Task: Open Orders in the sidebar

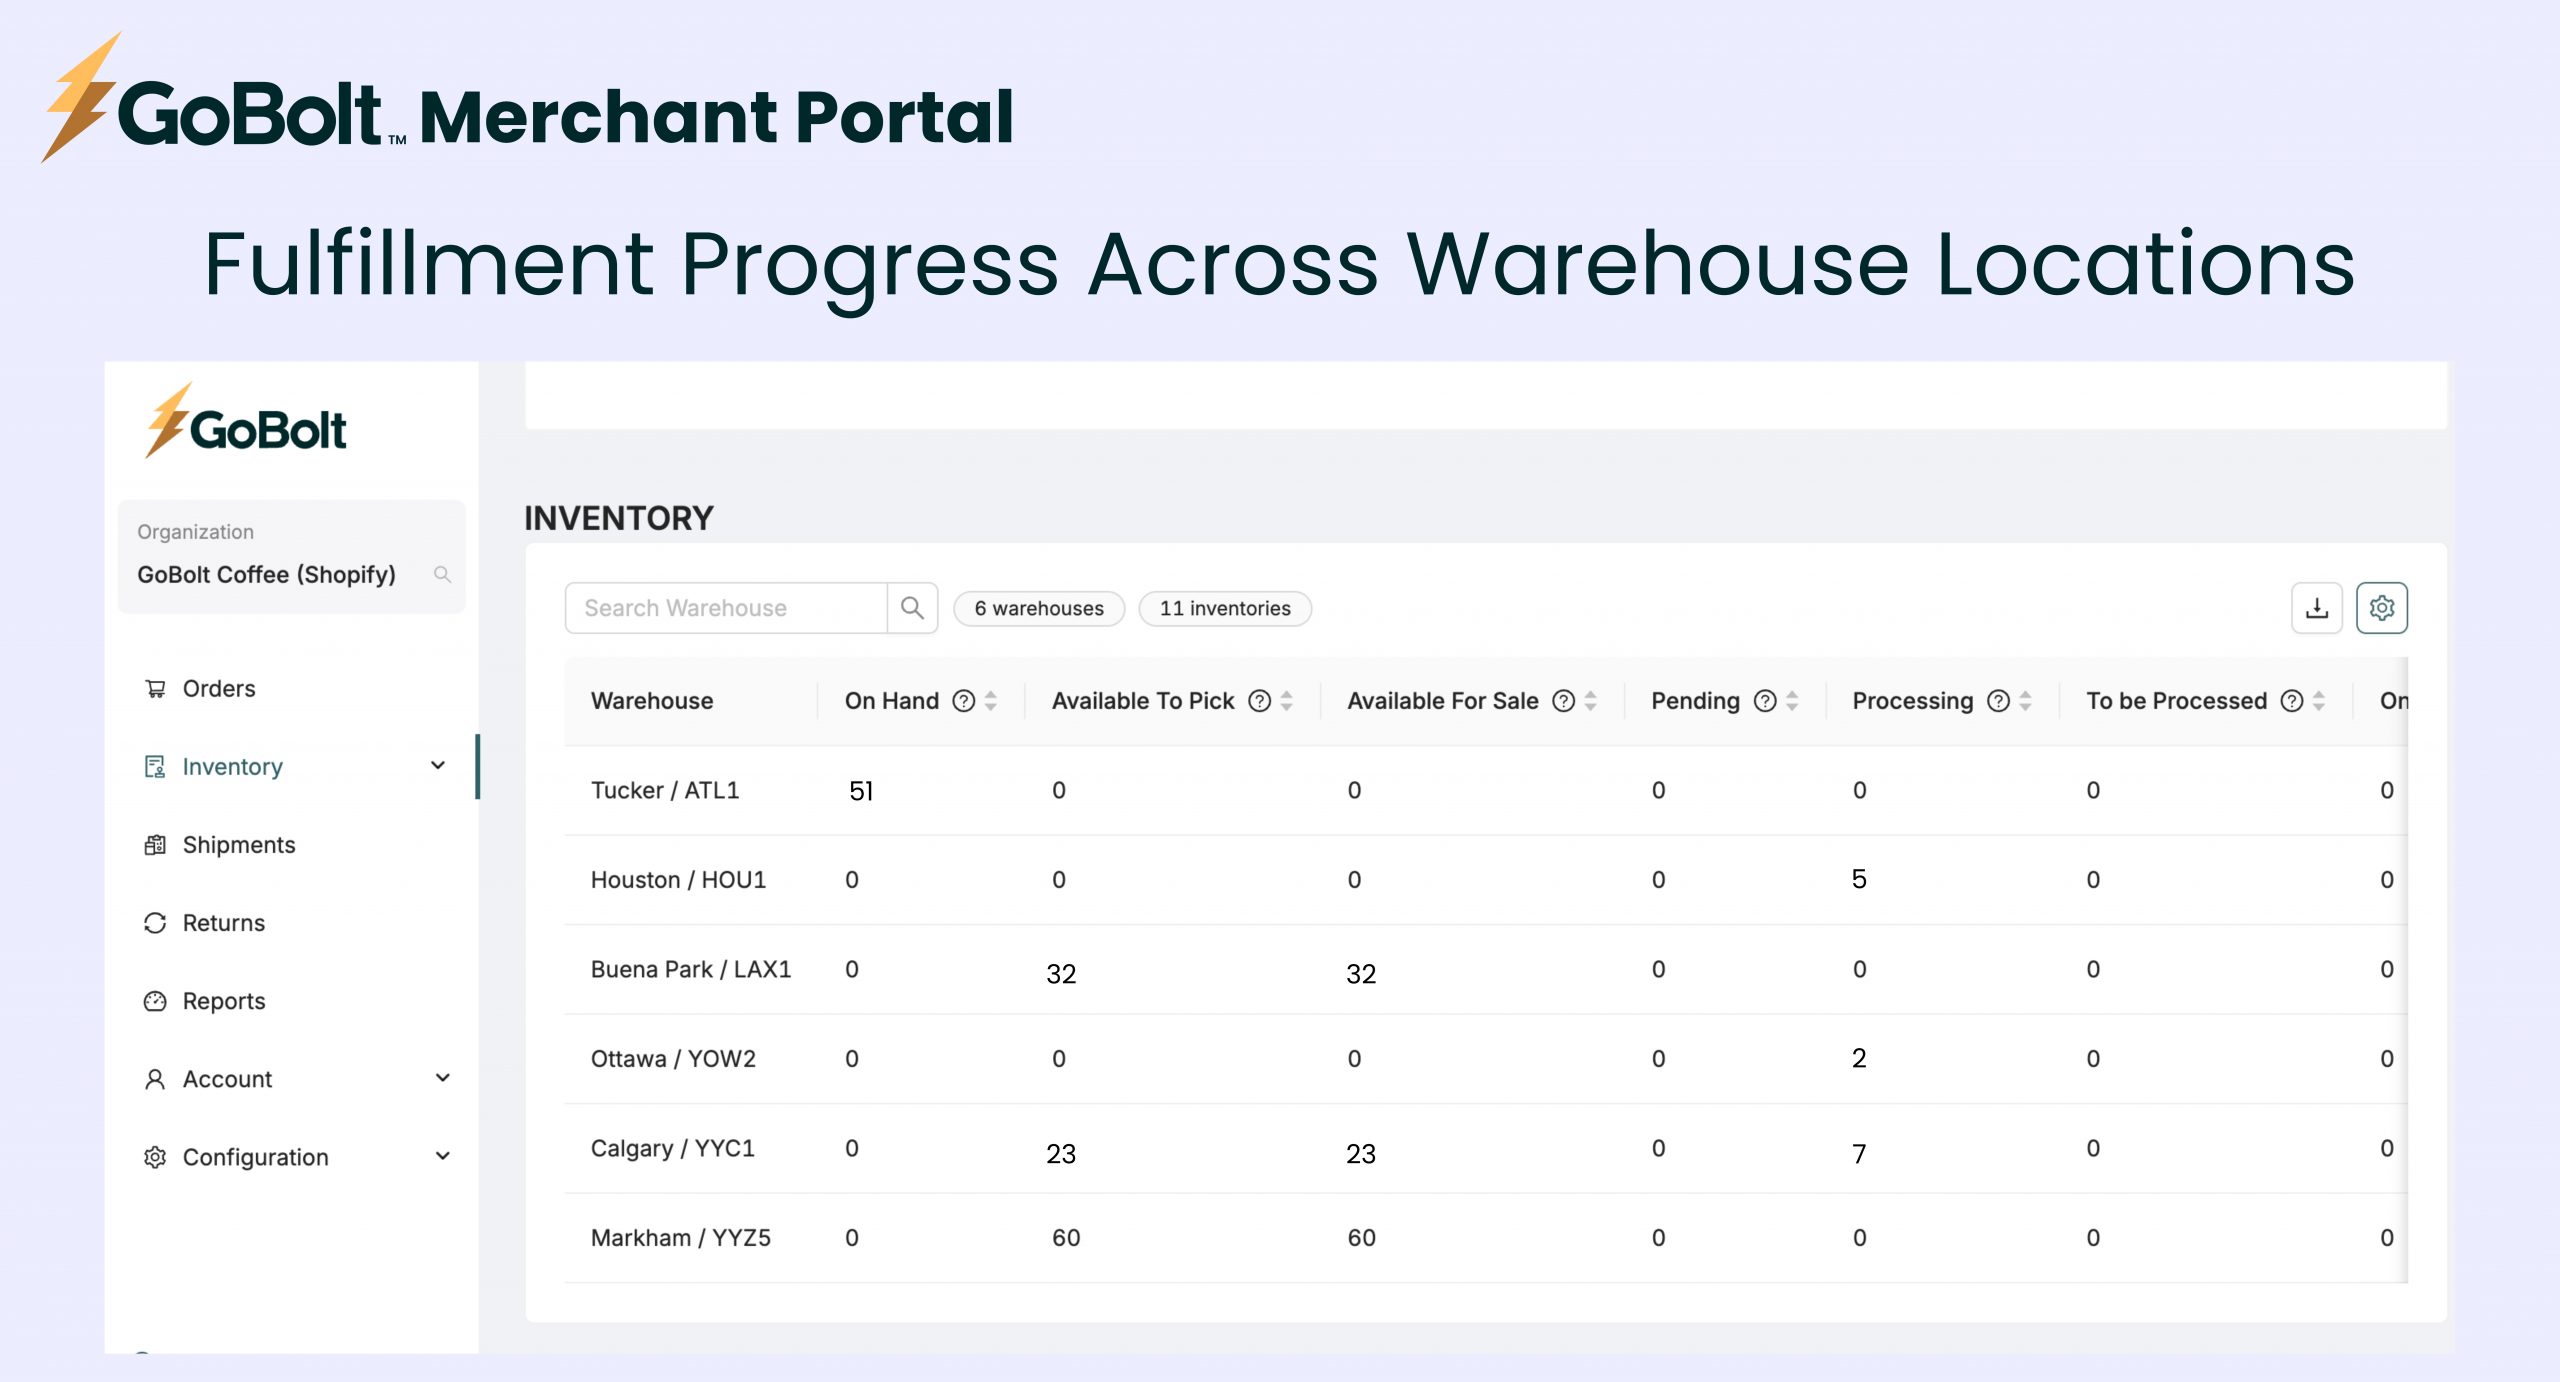Action: (219, 688)
